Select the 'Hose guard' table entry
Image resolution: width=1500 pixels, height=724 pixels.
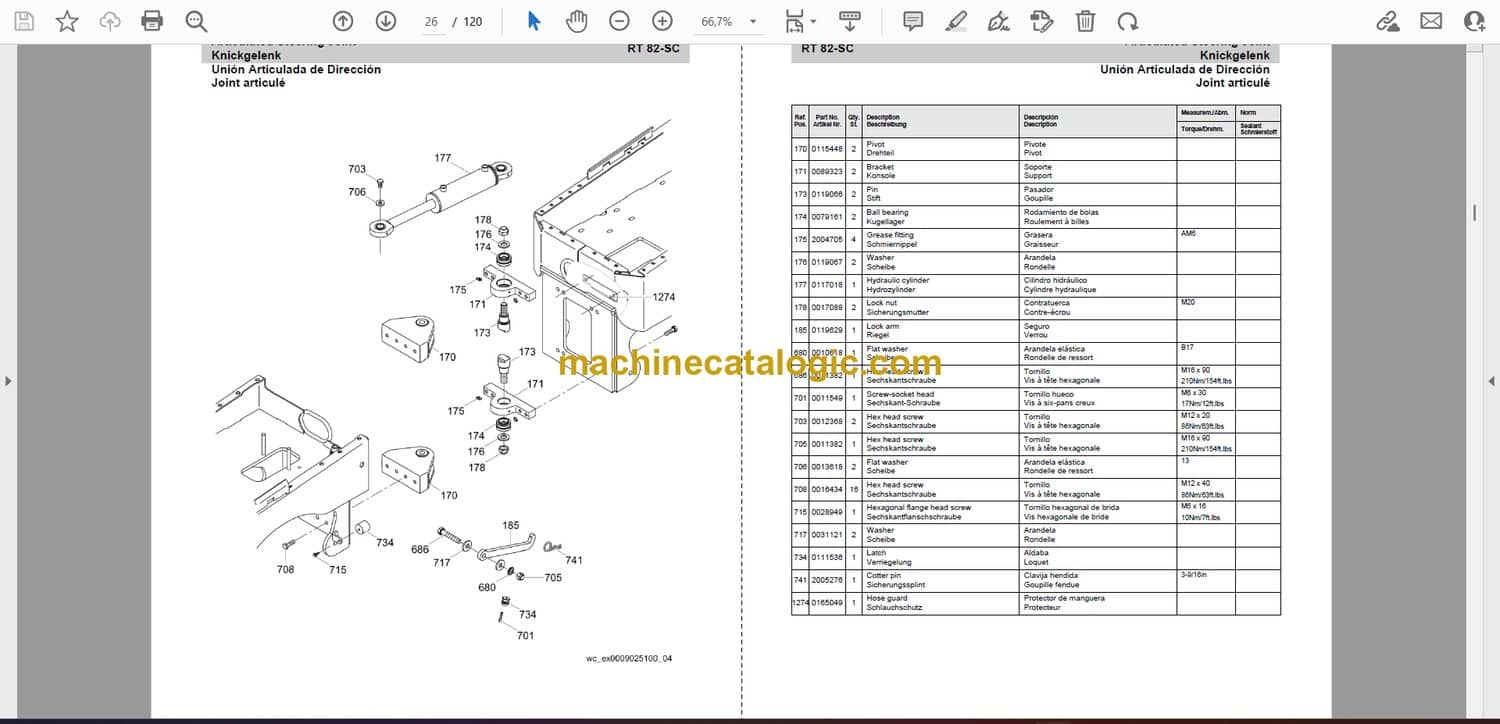tap(887, 598)
